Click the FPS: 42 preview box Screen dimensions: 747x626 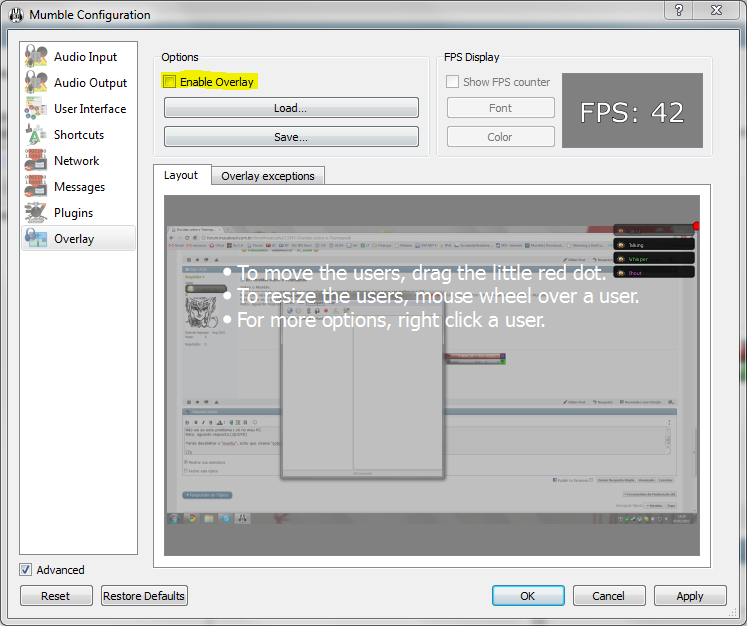point(632,111)
